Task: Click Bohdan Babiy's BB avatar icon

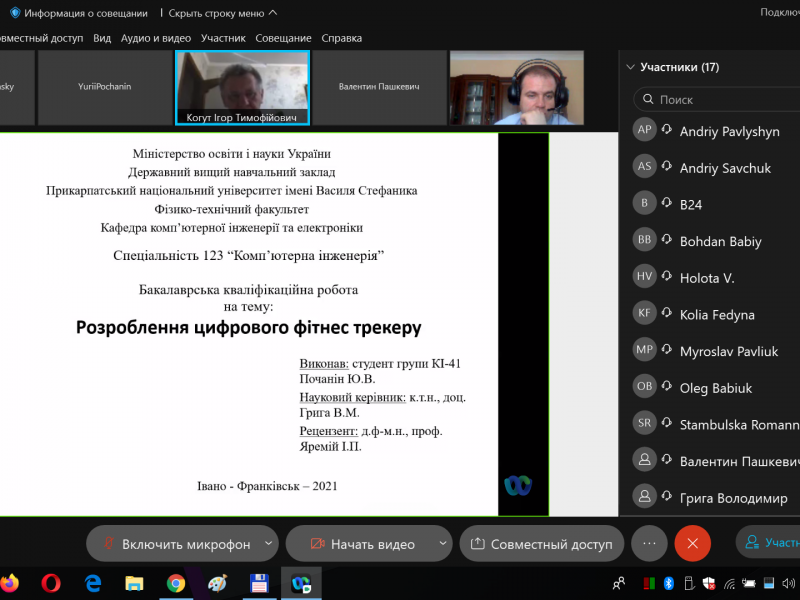Action: (645, 241)
